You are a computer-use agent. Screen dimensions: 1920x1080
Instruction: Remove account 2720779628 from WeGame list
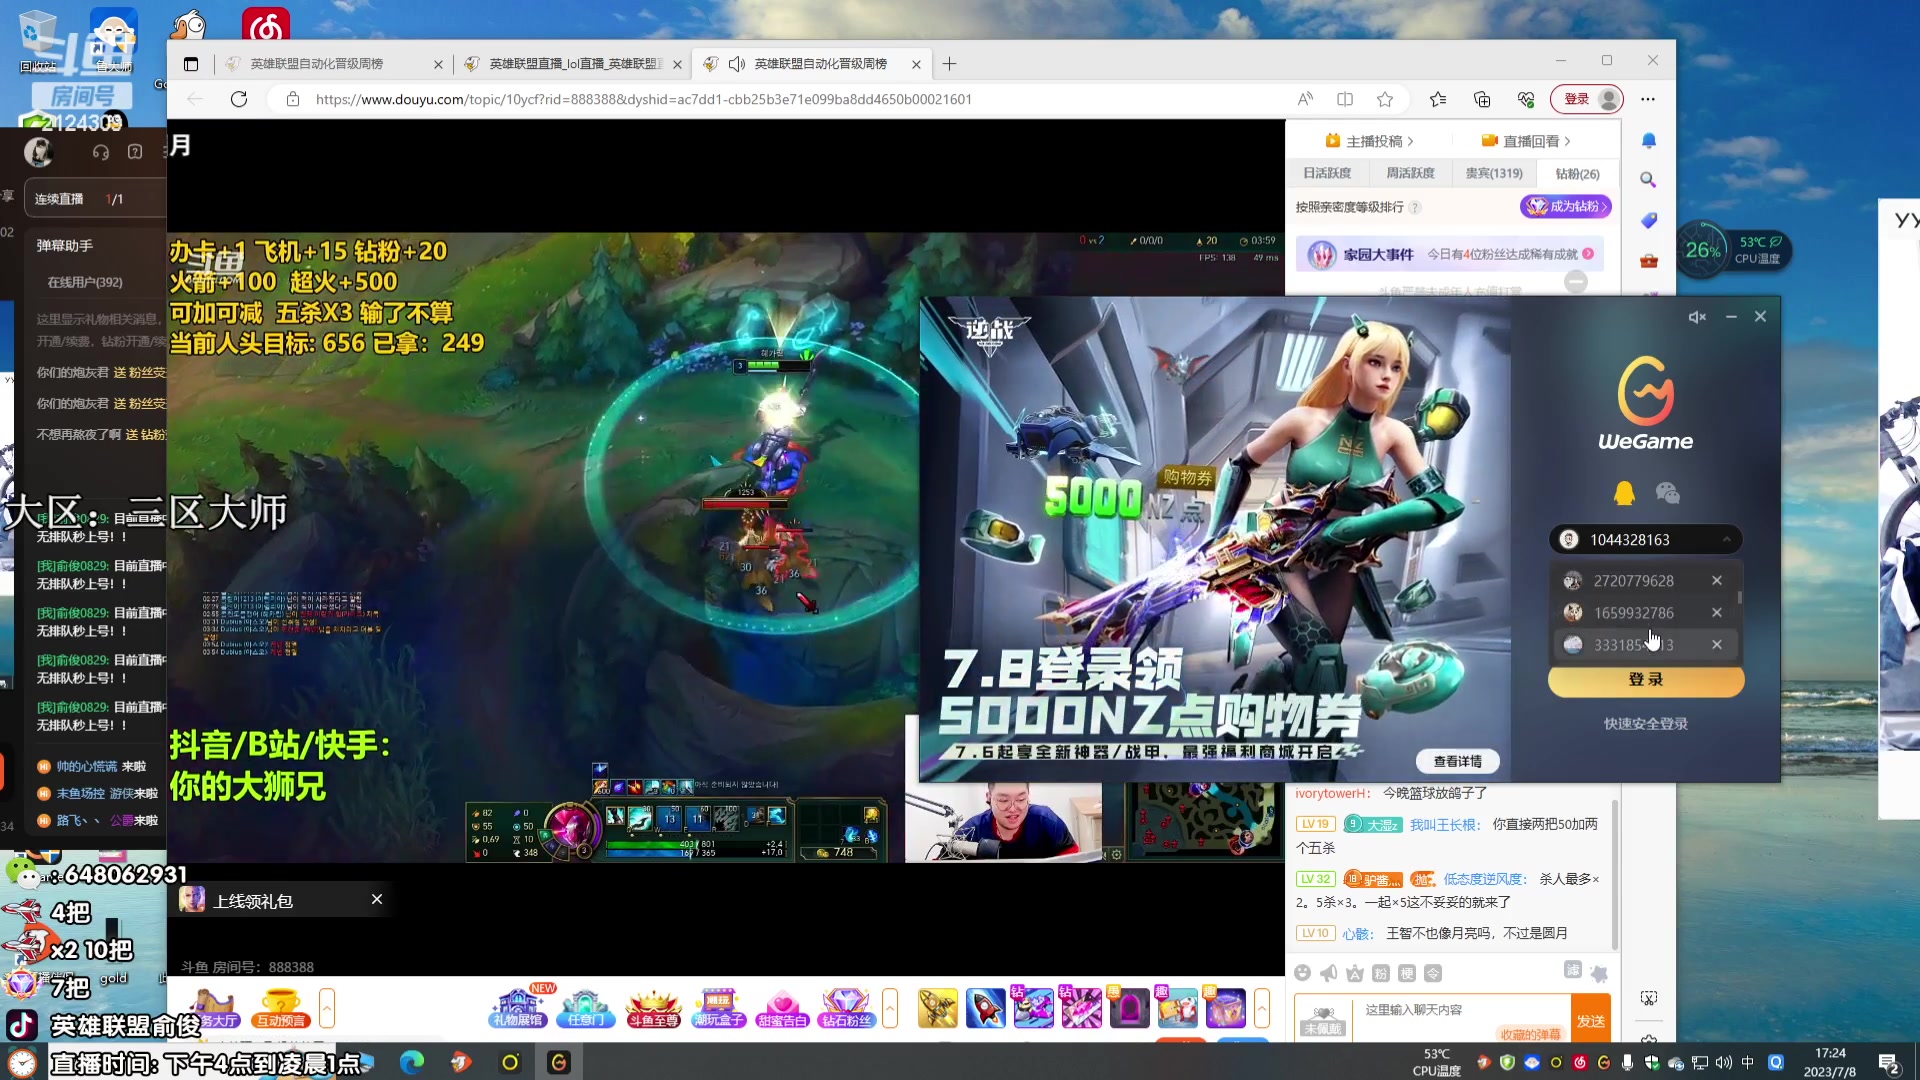click(1717, 581)
